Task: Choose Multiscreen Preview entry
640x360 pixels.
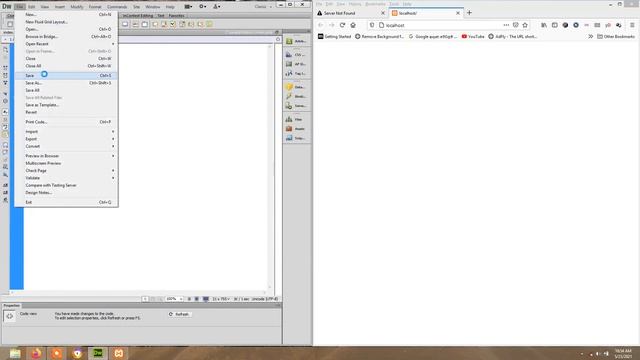Action: (x=67, y=163)
